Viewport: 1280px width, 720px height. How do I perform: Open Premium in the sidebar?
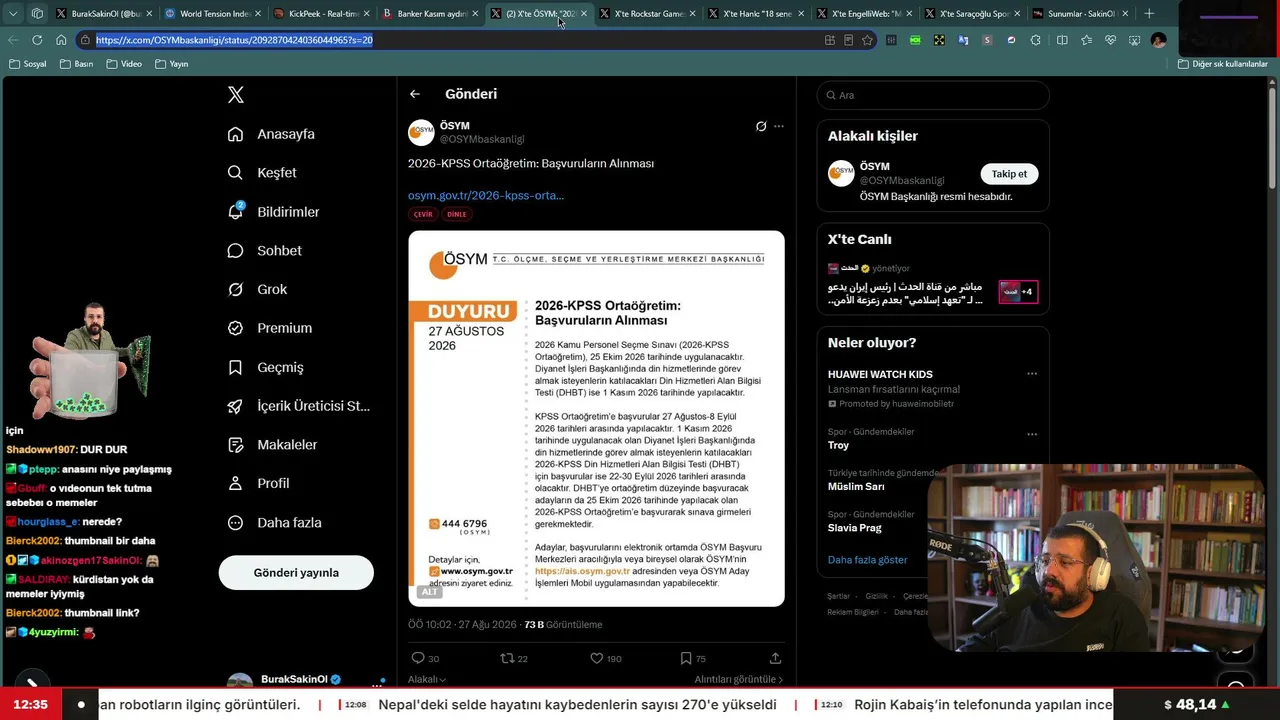pyautogui.click(x=270, y=328)
